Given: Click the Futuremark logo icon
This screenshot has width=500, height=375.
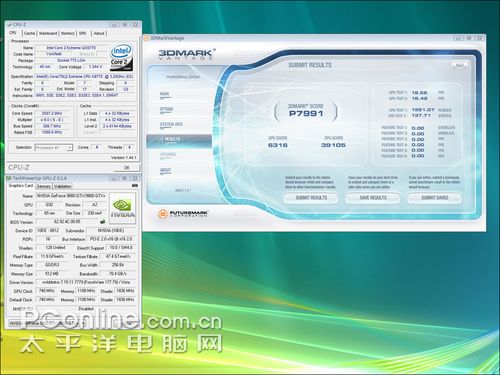Looking at the screenshot, I should [162, 214].
